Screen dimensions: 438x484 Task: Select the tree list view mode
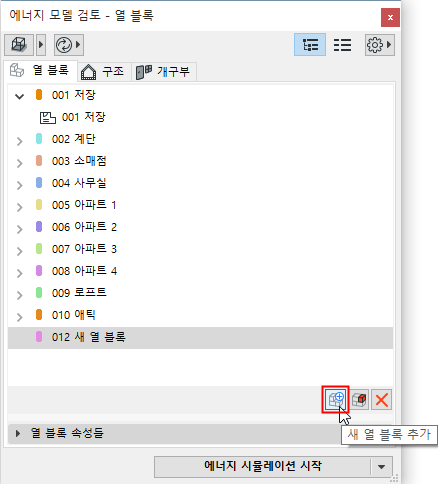point(310,45)
